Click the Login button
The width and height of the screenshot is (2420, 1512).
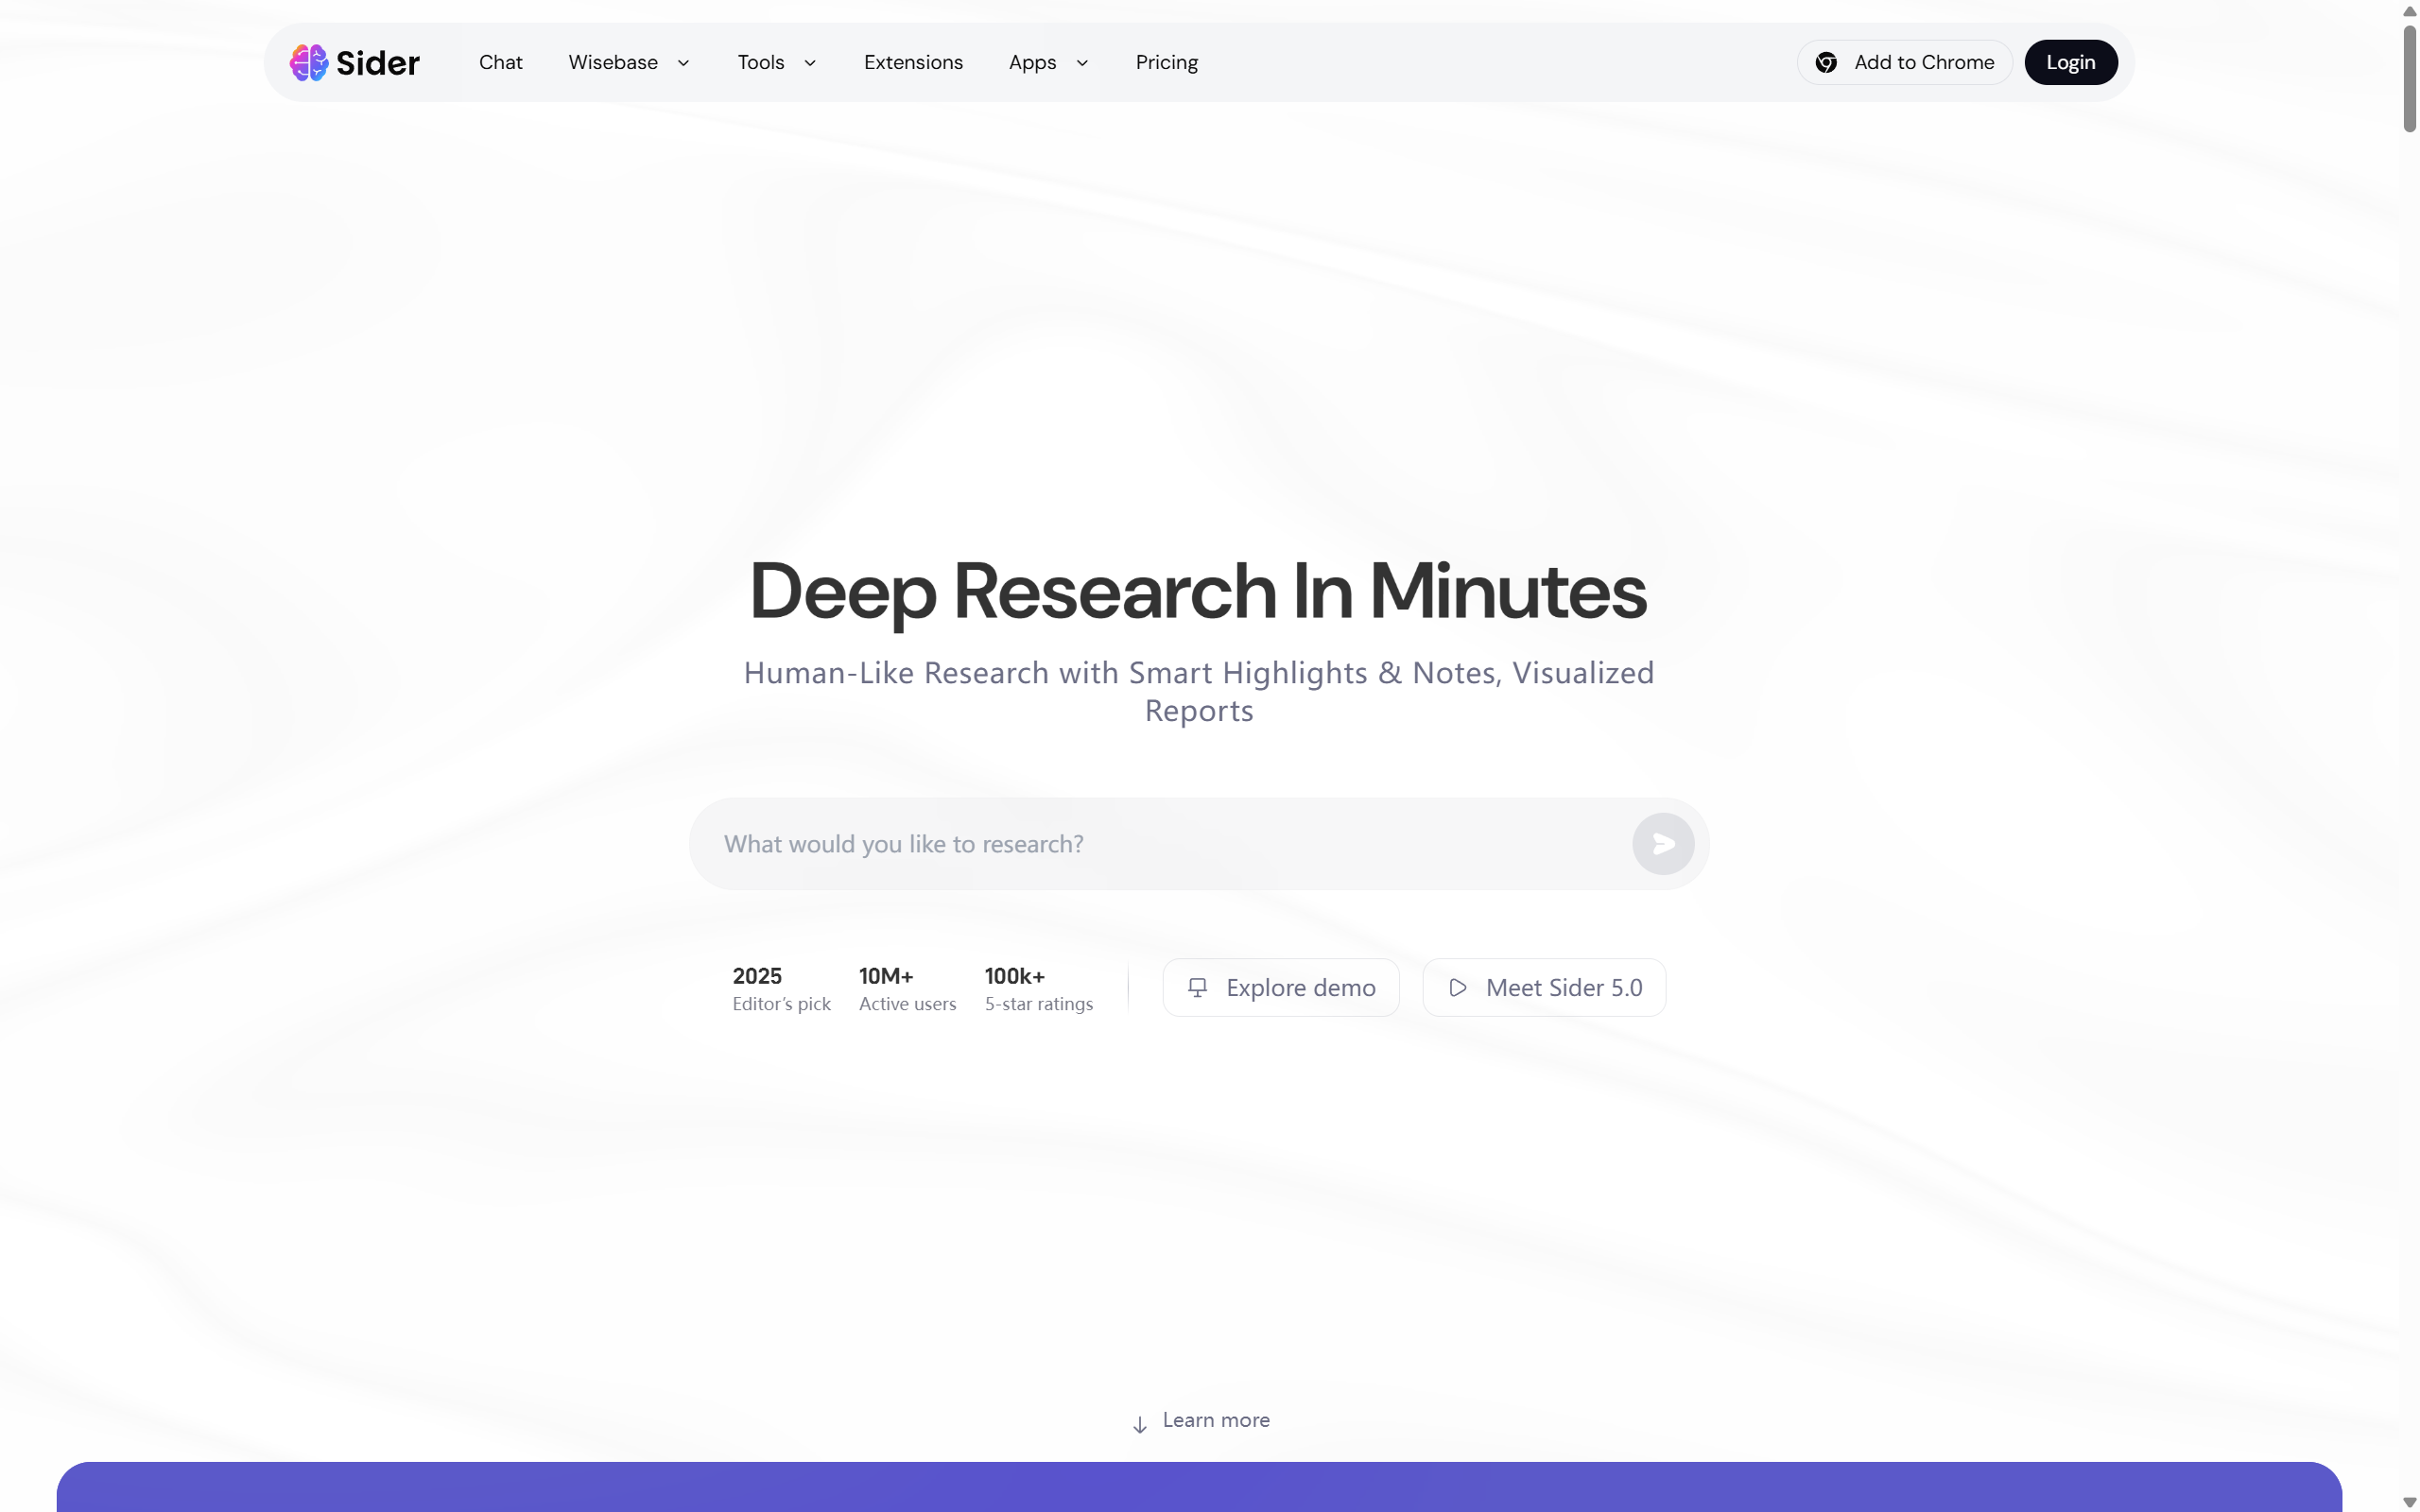tap(2070, 62)
